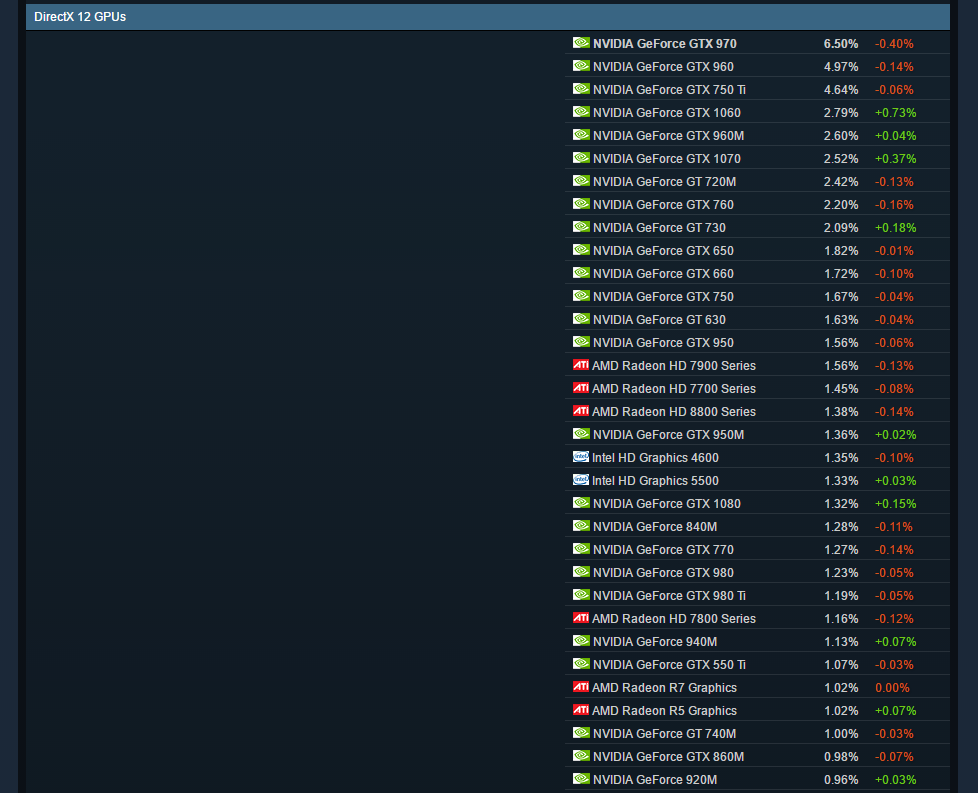This screenshot has height=793, width=978.
Task: Click NVIDIA icon beside GTX 860M
Action: 581,756
